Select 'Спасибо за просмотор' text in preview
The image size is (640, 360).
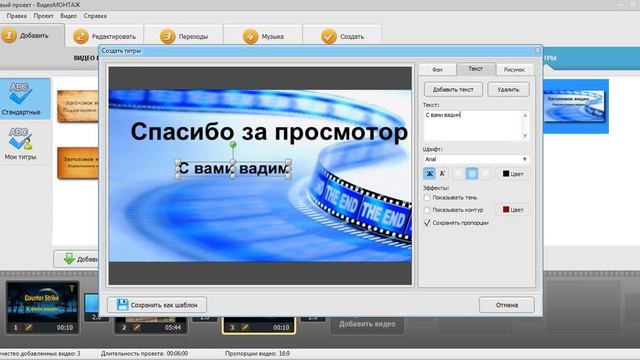tap(269, 132)
